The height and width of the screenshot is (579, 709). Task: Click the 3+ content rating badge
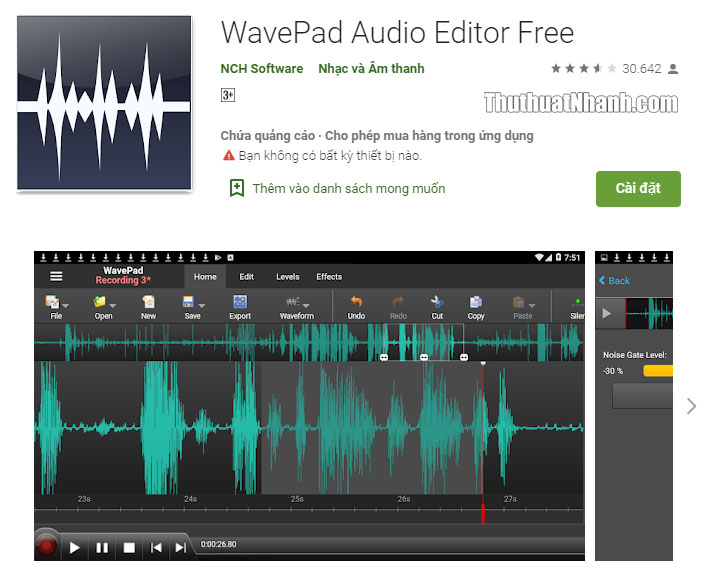tap(228, 95)
